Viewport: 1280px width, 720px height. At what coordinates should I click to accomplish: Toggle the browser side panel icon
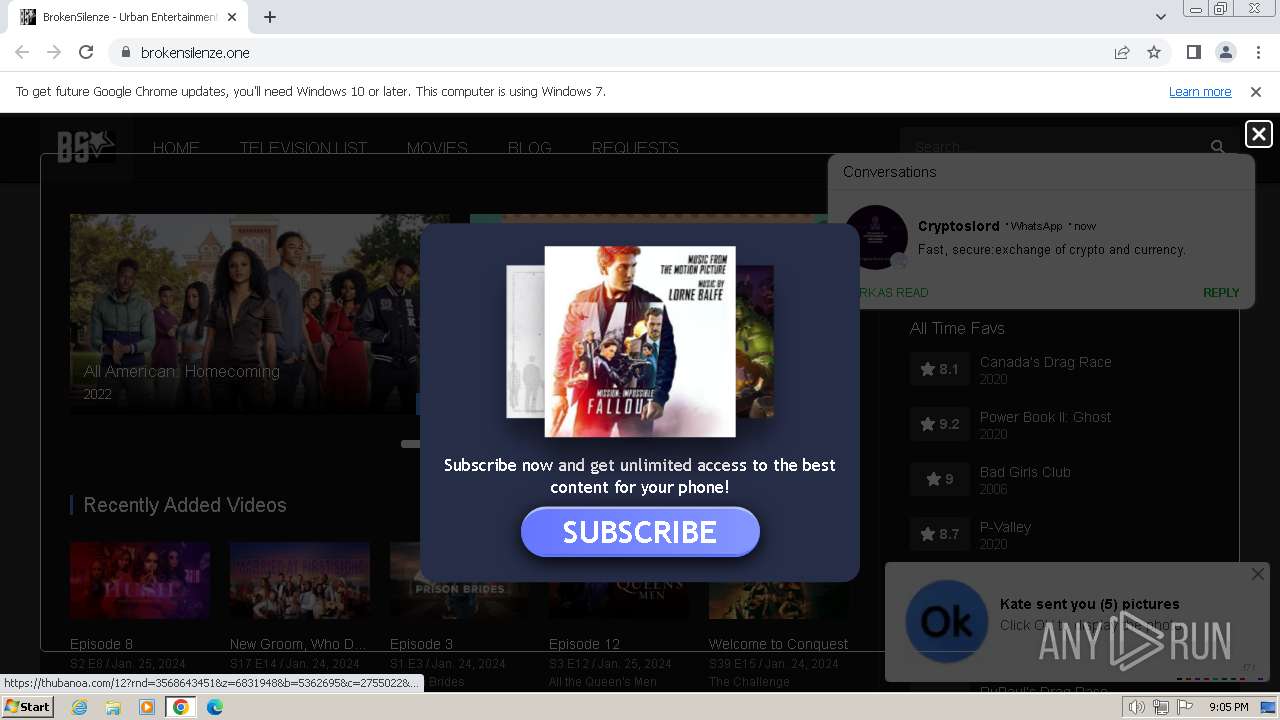point(1193,52)
